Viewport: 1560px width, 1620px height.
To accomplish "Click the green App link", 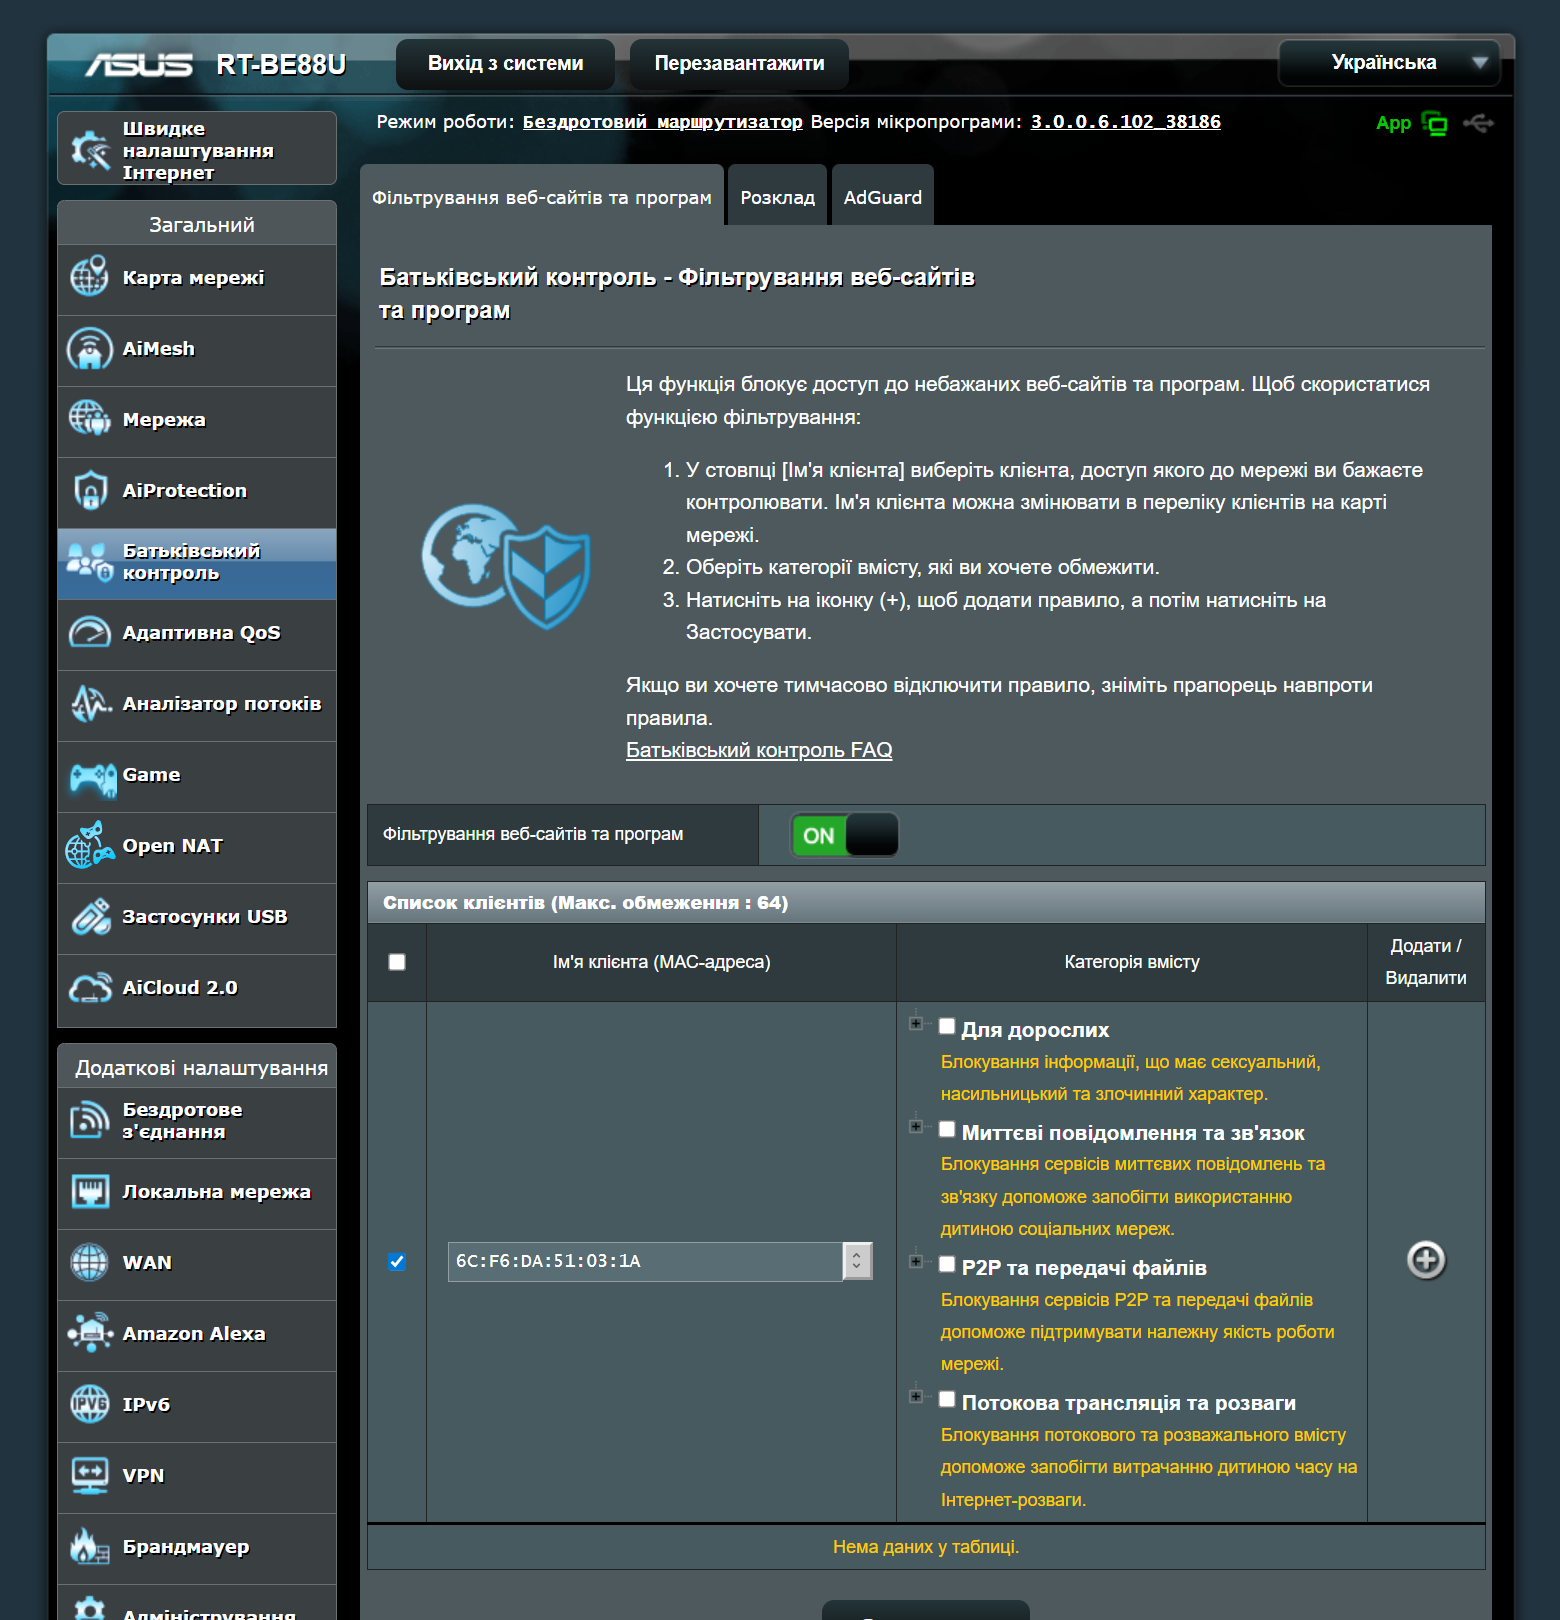I will 1393,123.
